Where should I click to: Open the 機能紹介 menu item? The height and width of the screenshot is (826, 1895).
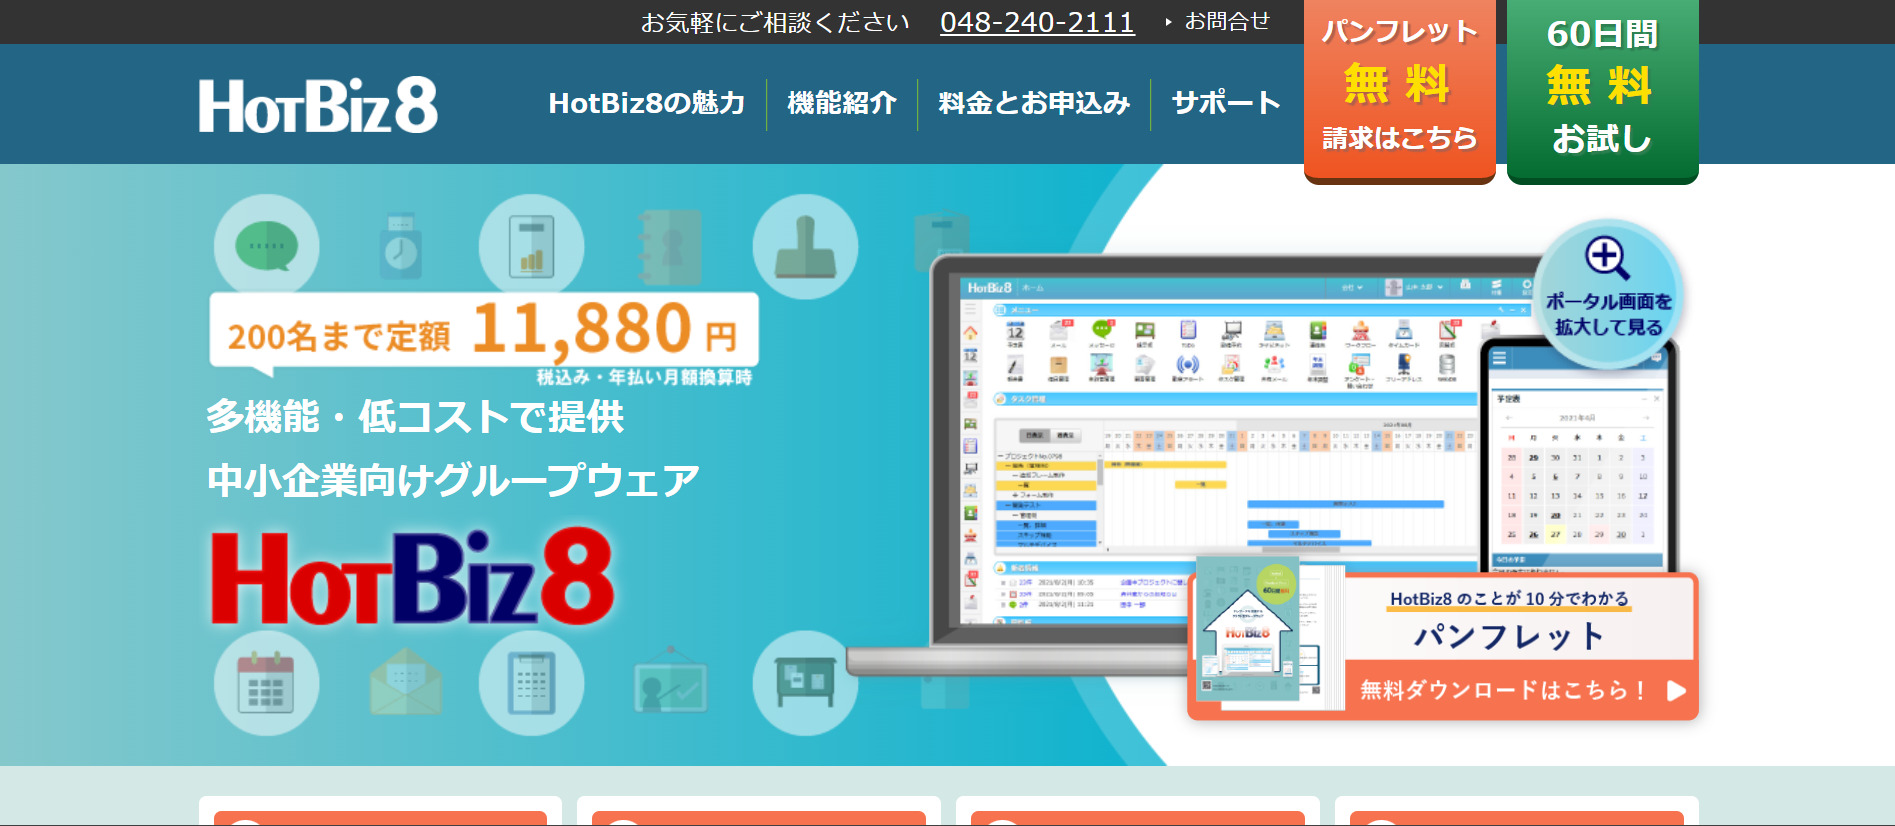(842, 103)
